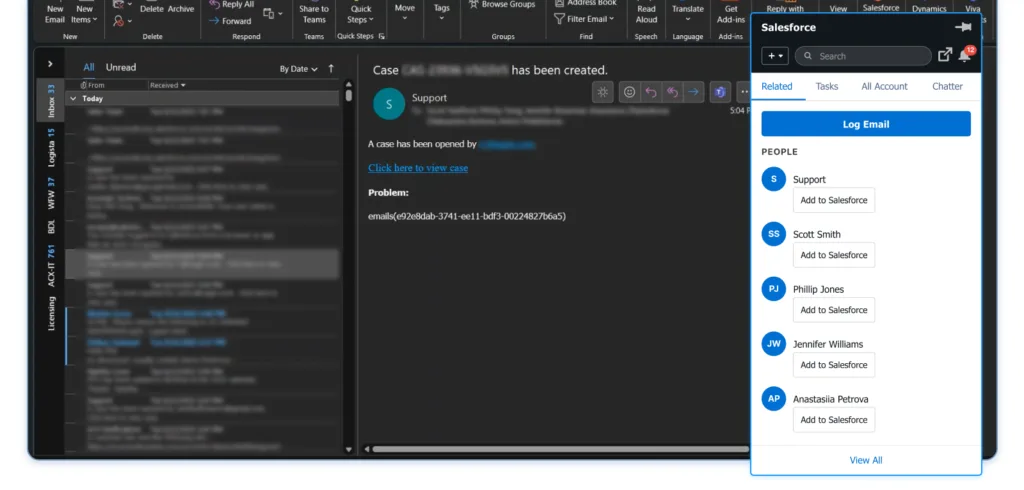Reply using the single arrow icon in email header

650,92
